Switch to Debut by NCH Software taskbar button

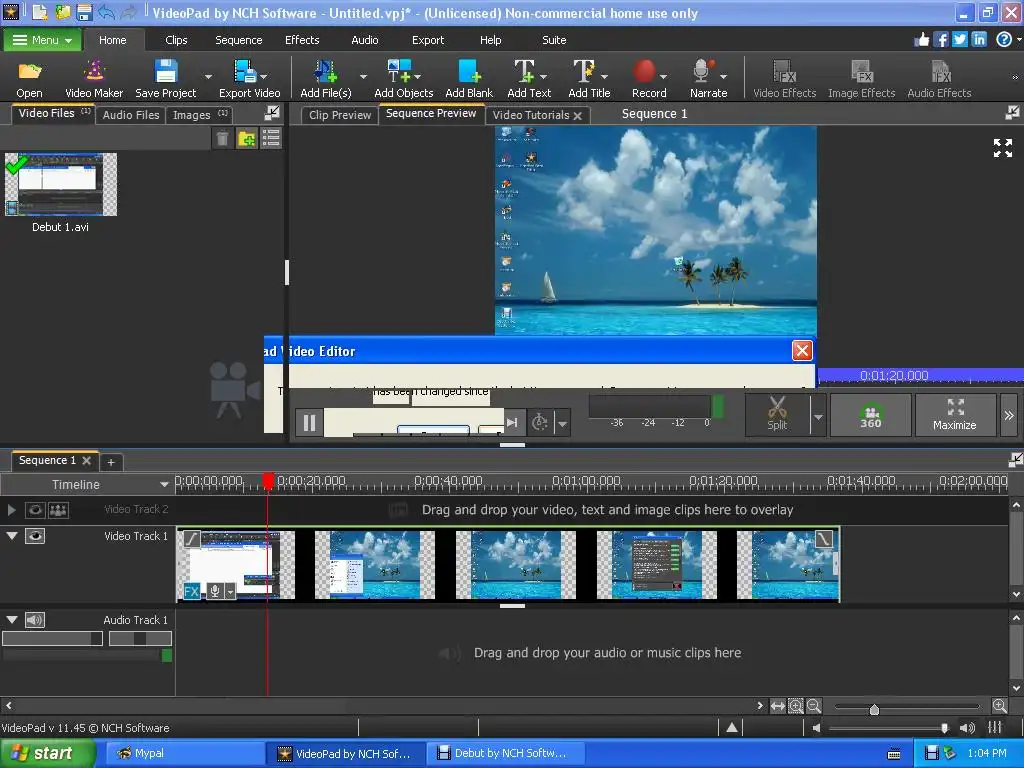pos(506,753)
